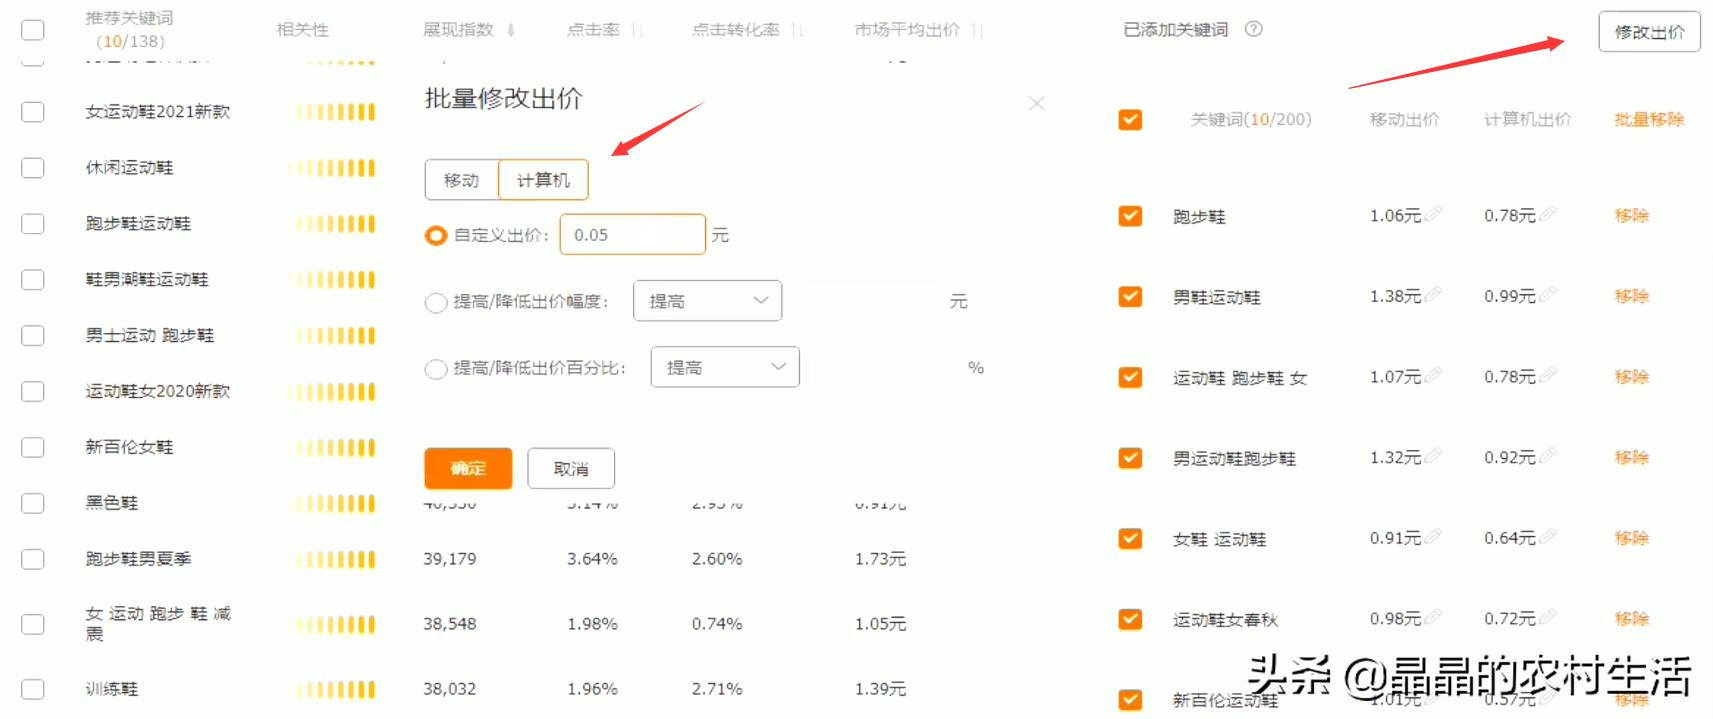Click keyword text 鞋男潮鞋运动鞋
Image resolution: width=1713 pixels, height=719 pixels.
pyautogui.click(x=147, y=279)
